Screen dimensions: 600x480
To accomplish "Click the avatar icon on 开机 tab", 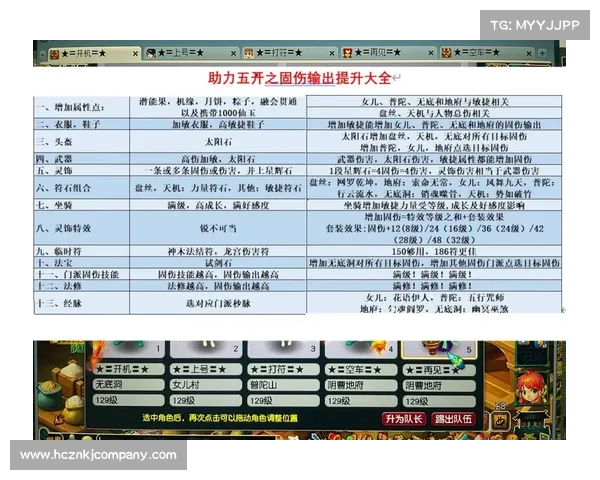I will point(55,54).
